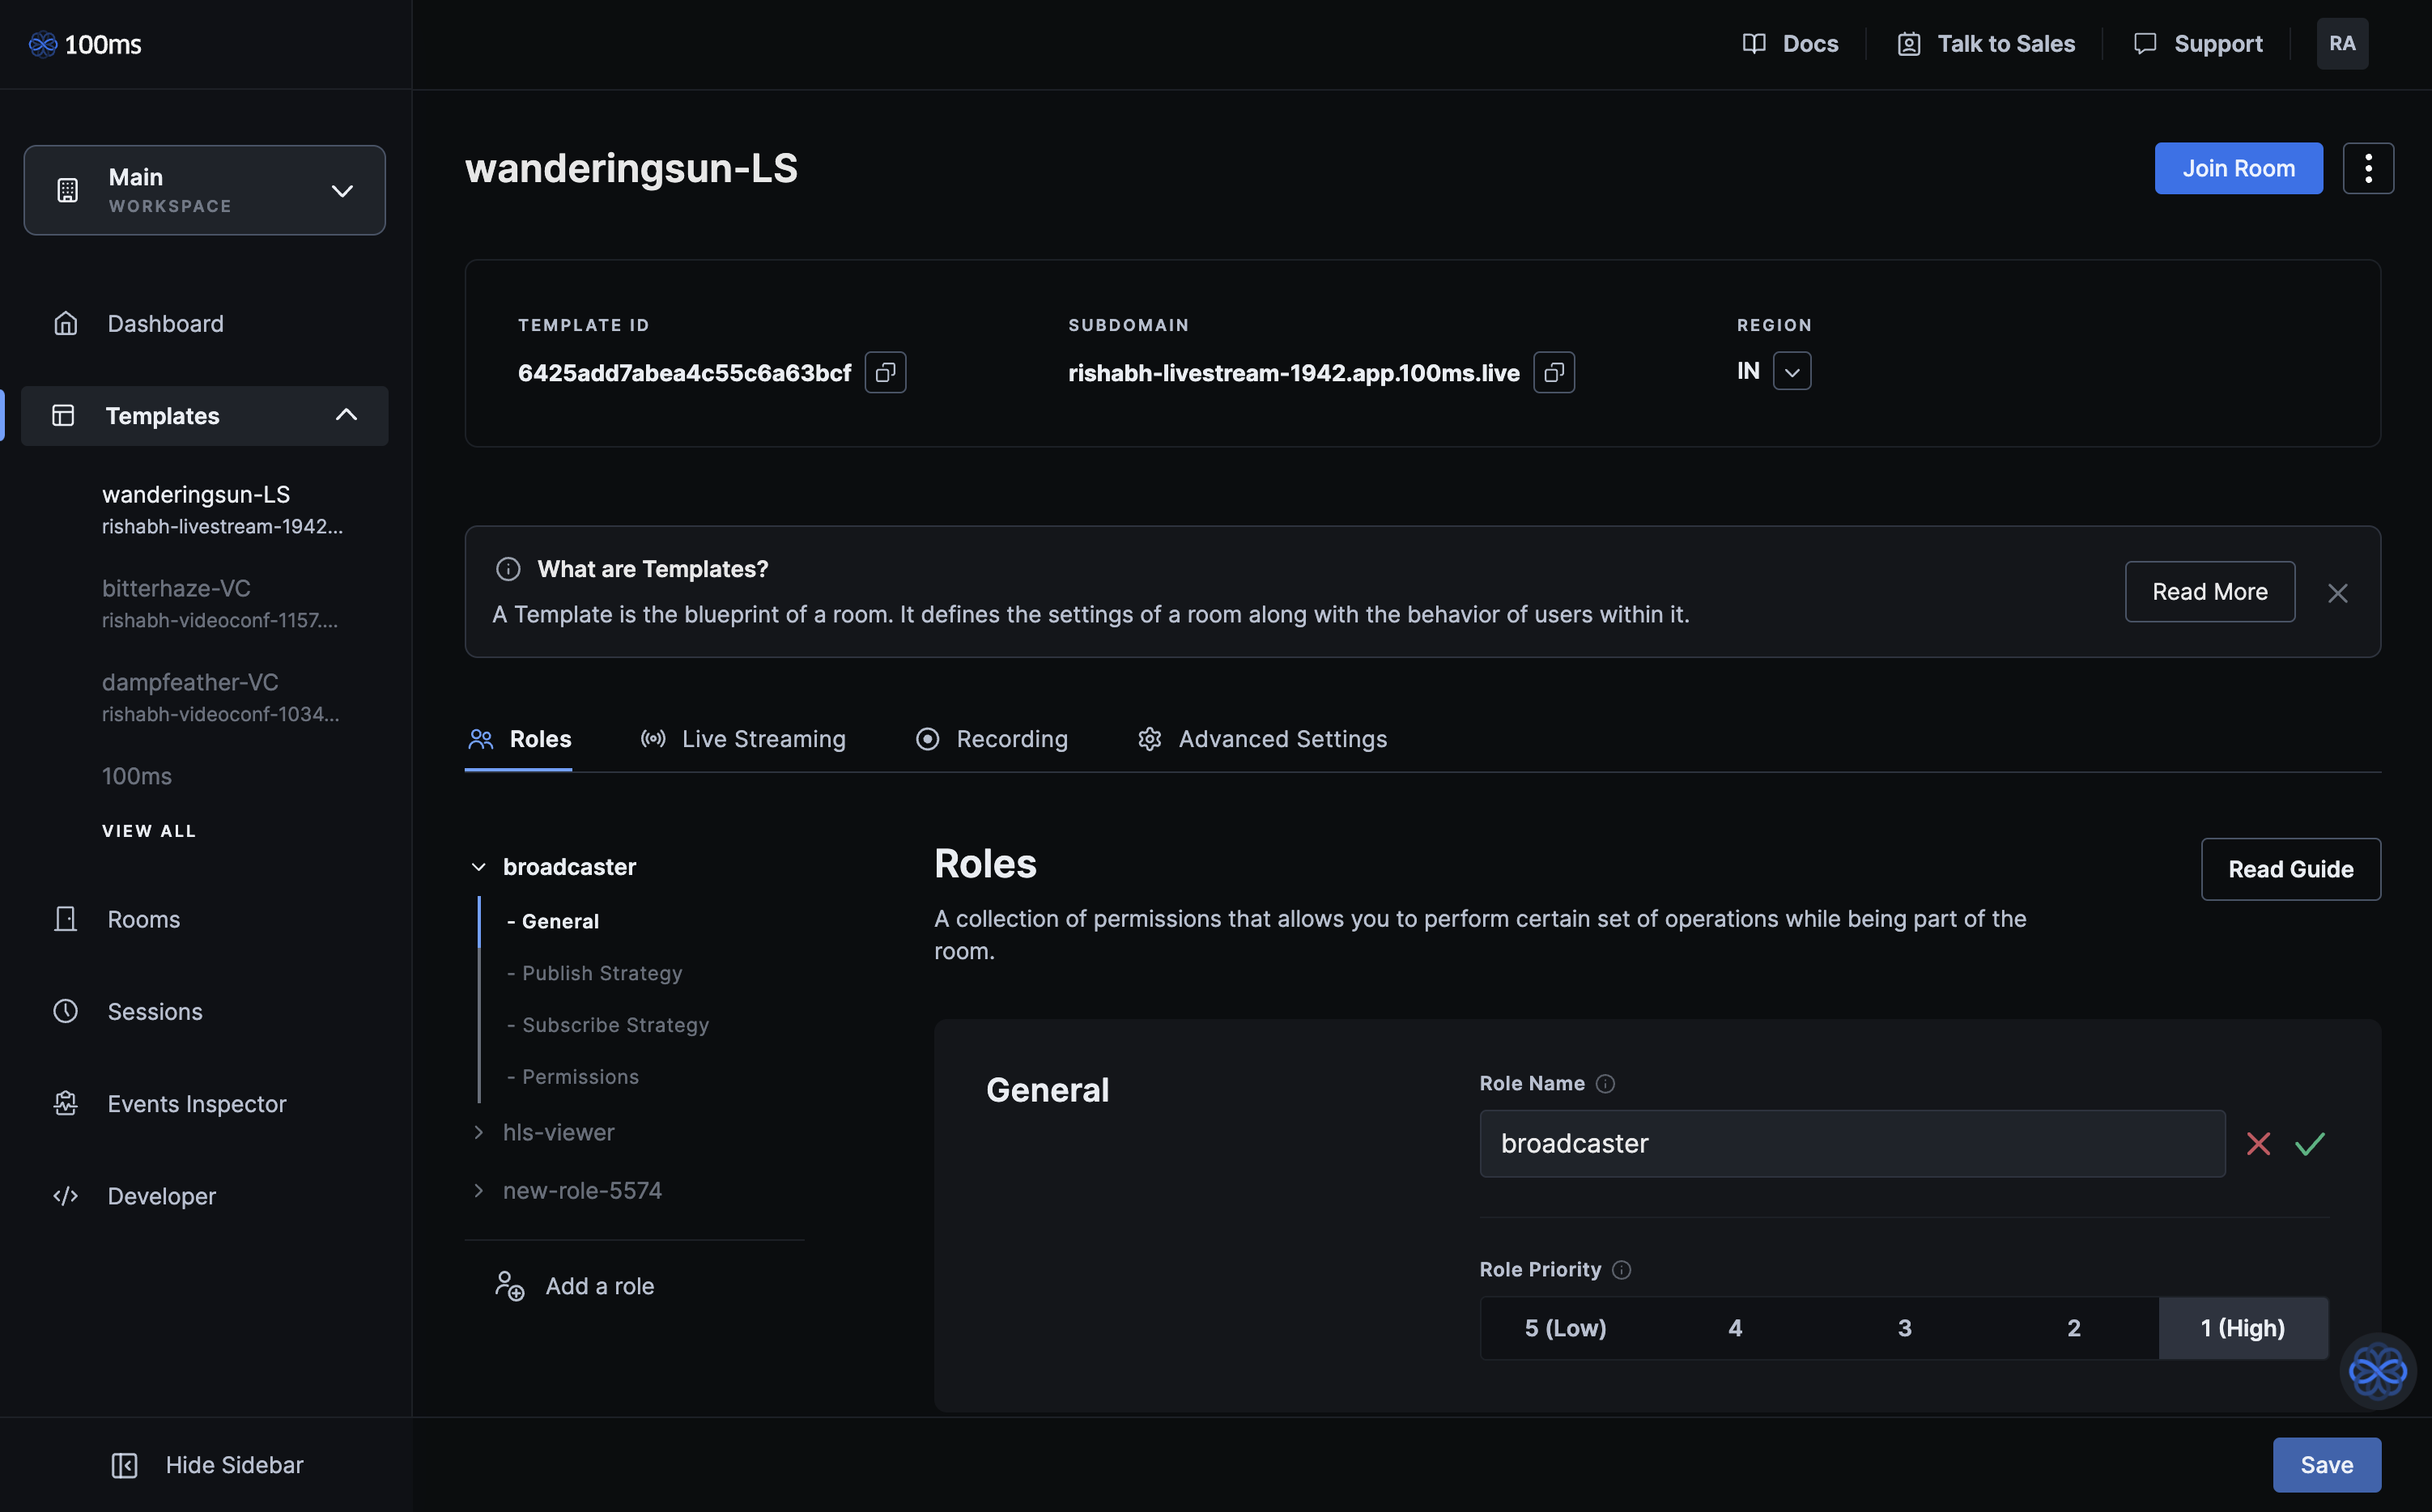Switch to the Live Streaming tab
This screenshot has width=2432, height=1512.
coord(763,738)
